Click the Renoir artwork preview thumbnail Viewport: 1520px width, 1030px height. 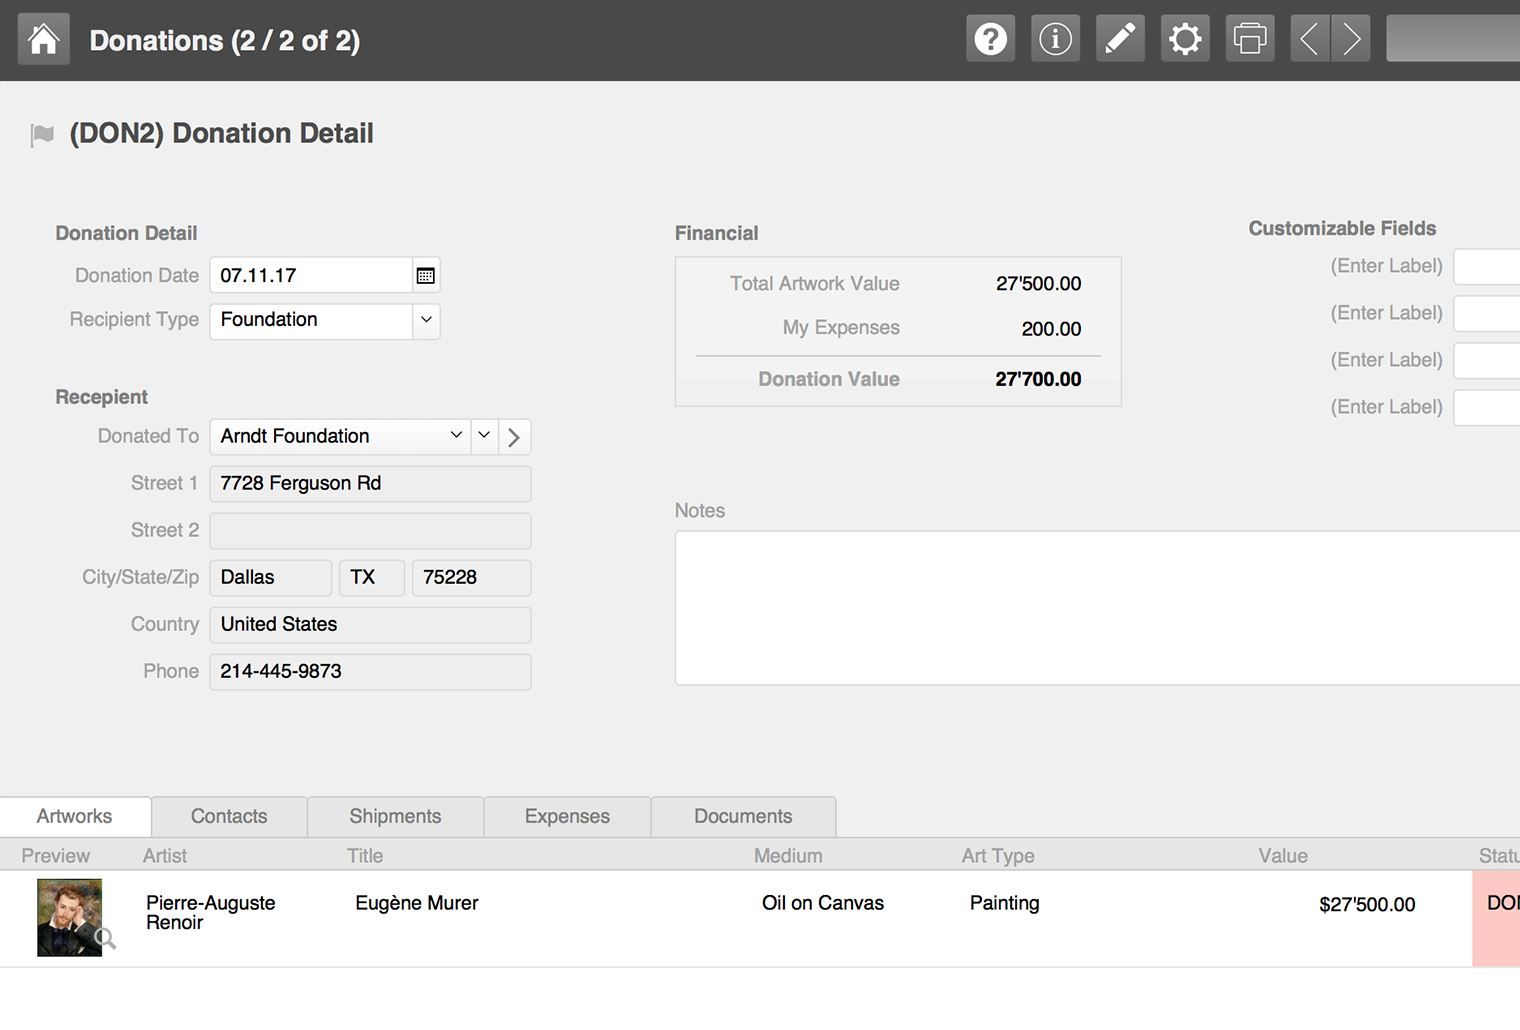[x=70, y=918]
